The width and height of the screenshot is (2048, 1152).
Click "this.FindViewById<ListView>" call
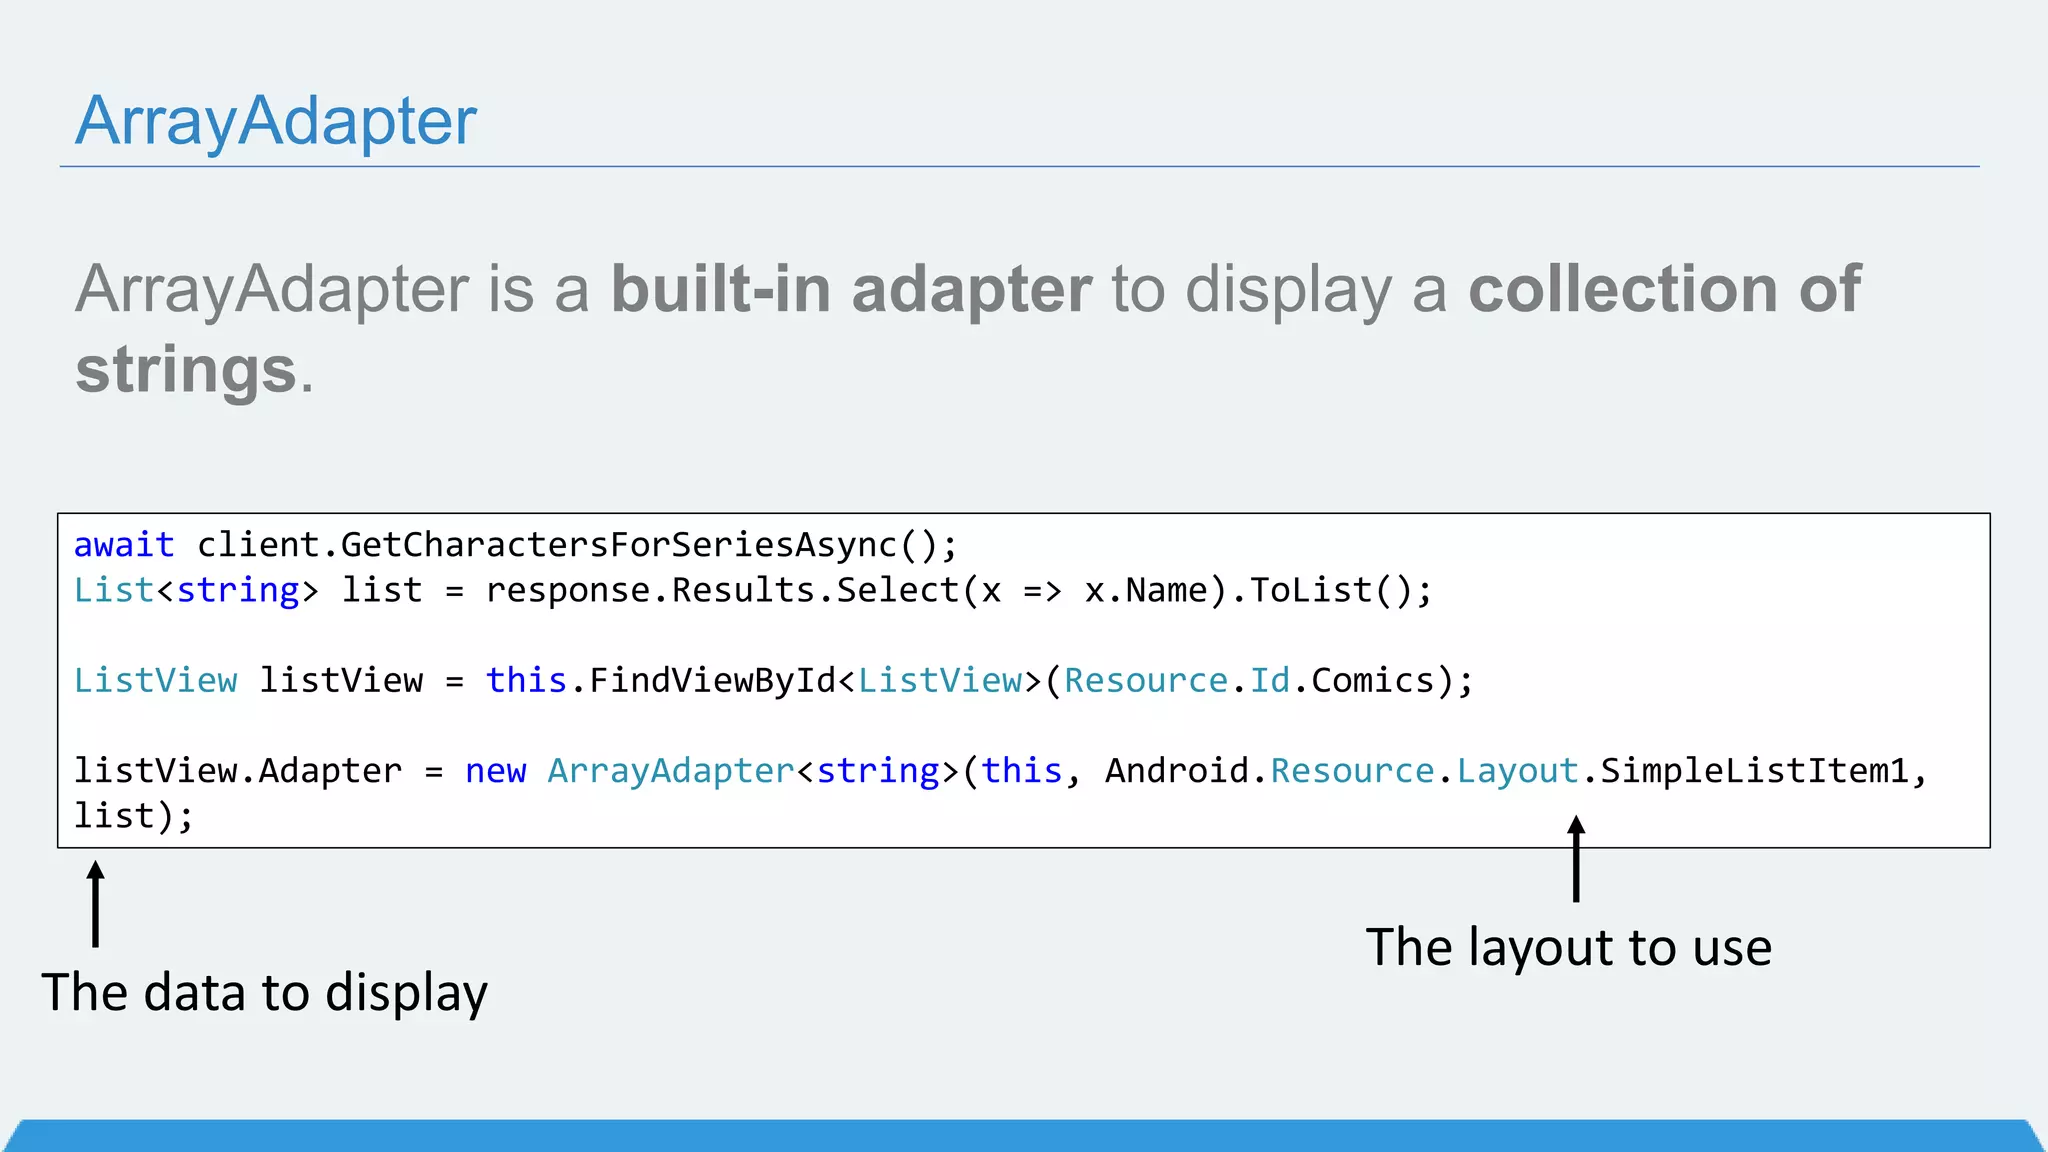[764, 681]
